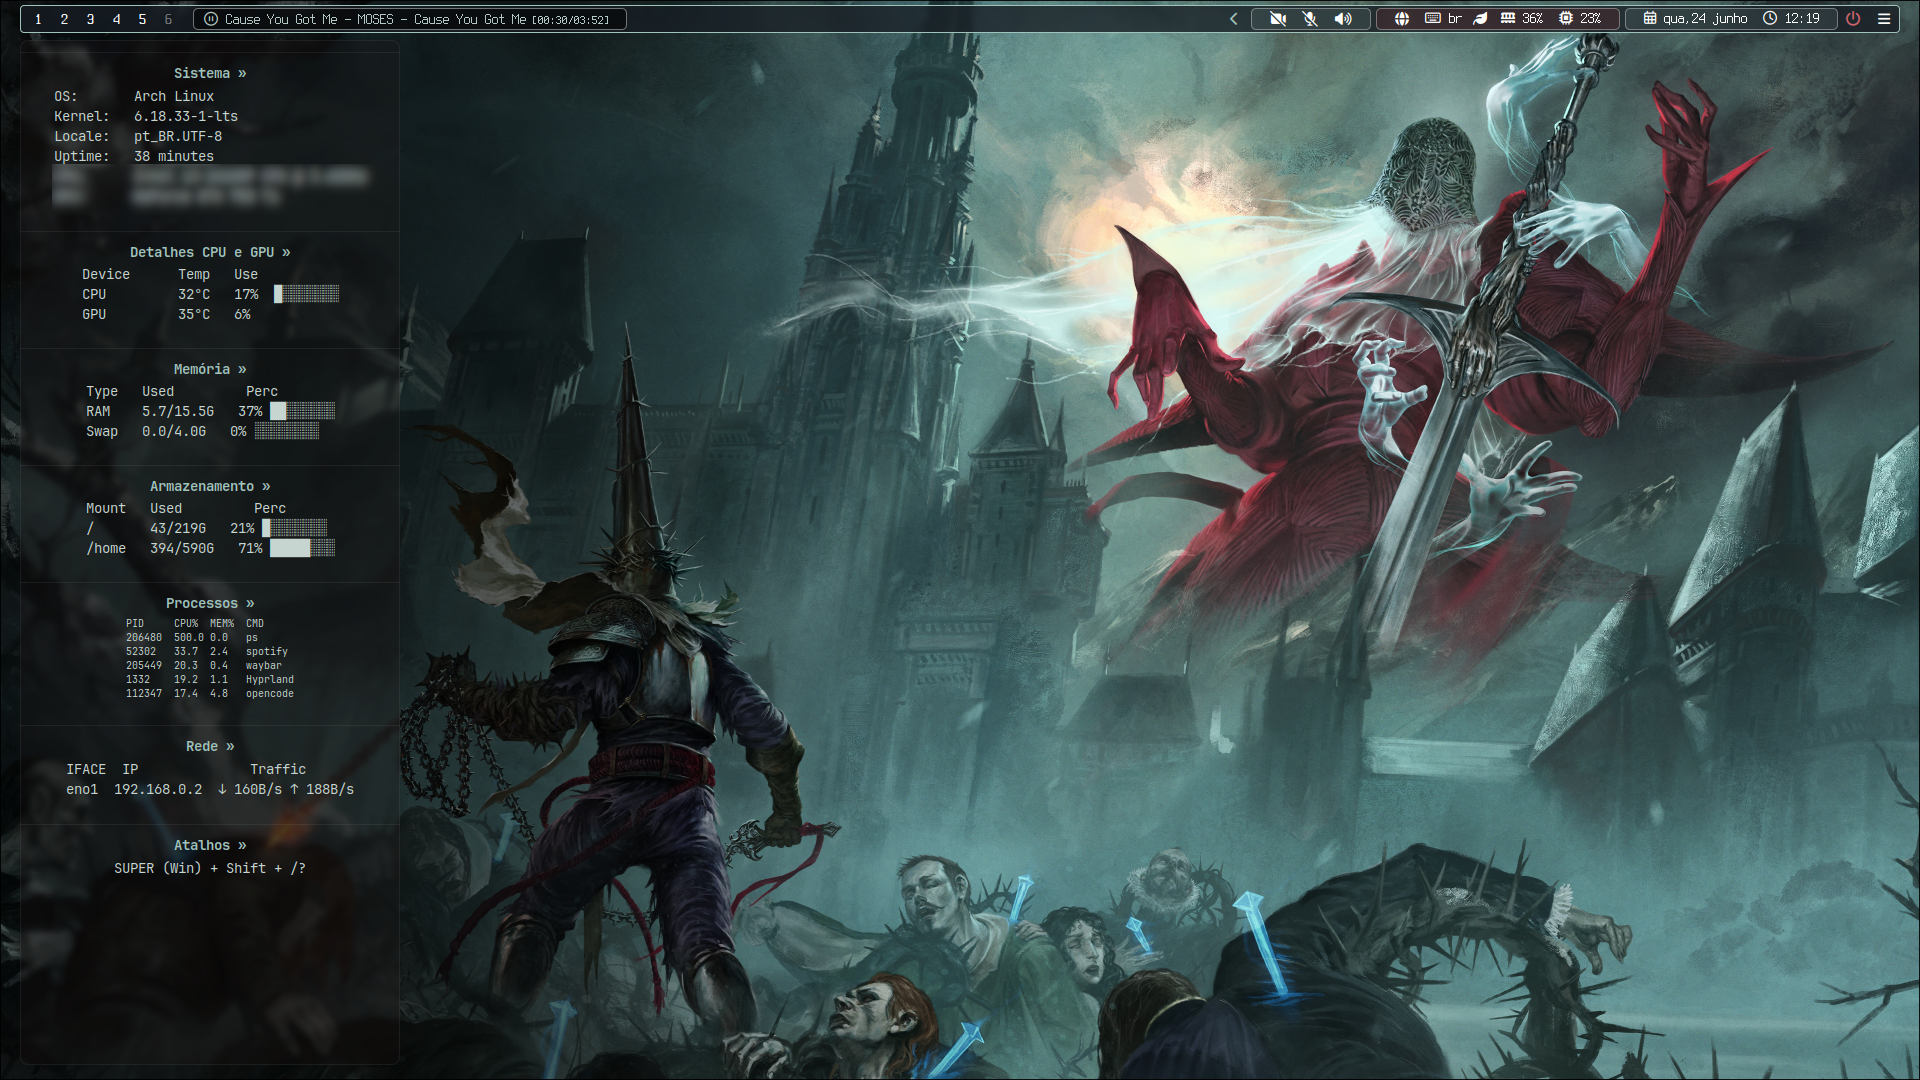Switch to workspace 2 in the bar
1920x1080 pixels.
pyautogui.click(x=64, y=19)
